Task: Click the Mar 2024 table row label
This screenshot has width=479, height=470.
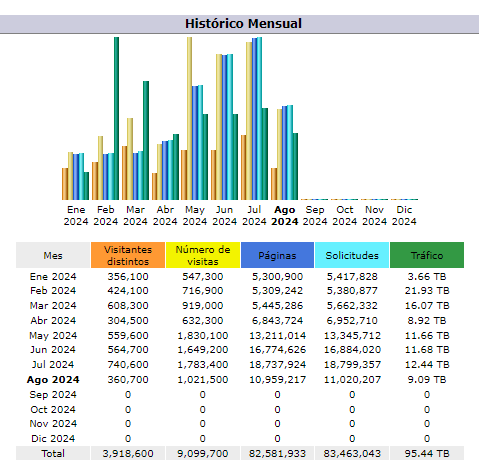Action: (x=53, y=306)
